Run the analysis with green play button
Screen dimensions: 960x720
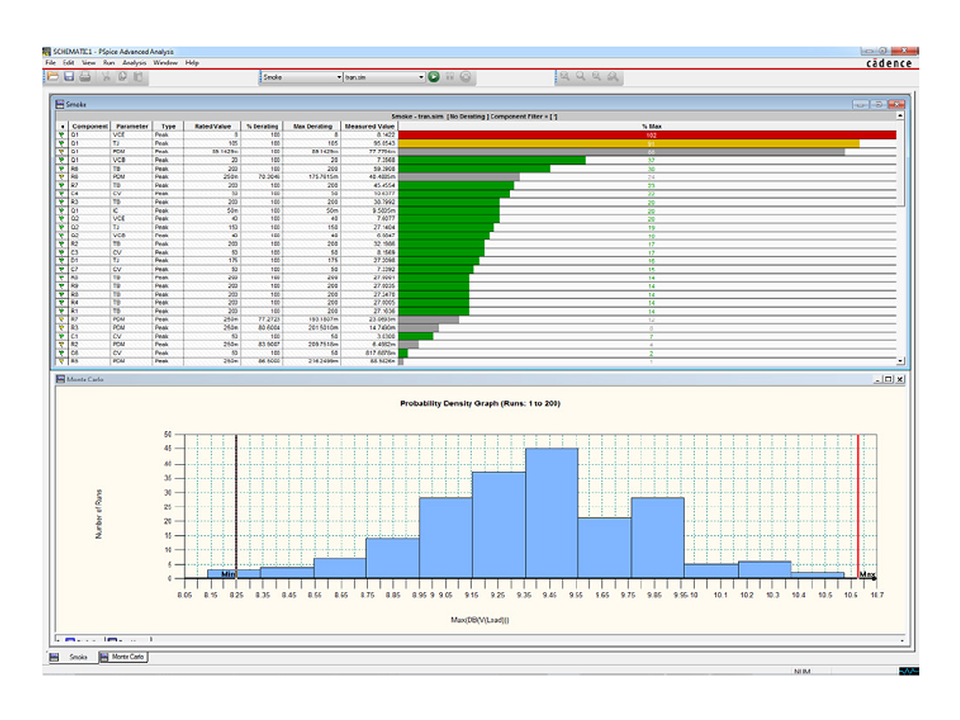(x=434, y=77)
